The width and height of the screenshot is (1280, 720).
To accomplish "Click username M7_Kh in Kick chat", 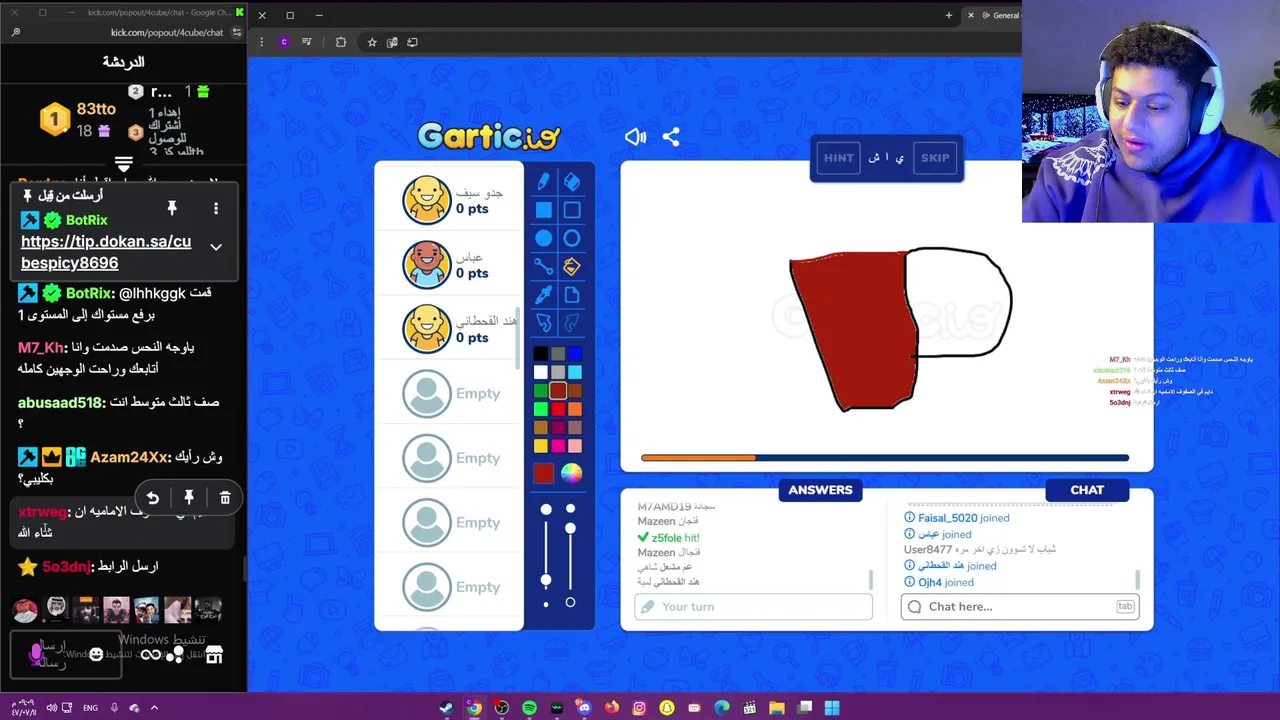I will (x=41, y=347).
